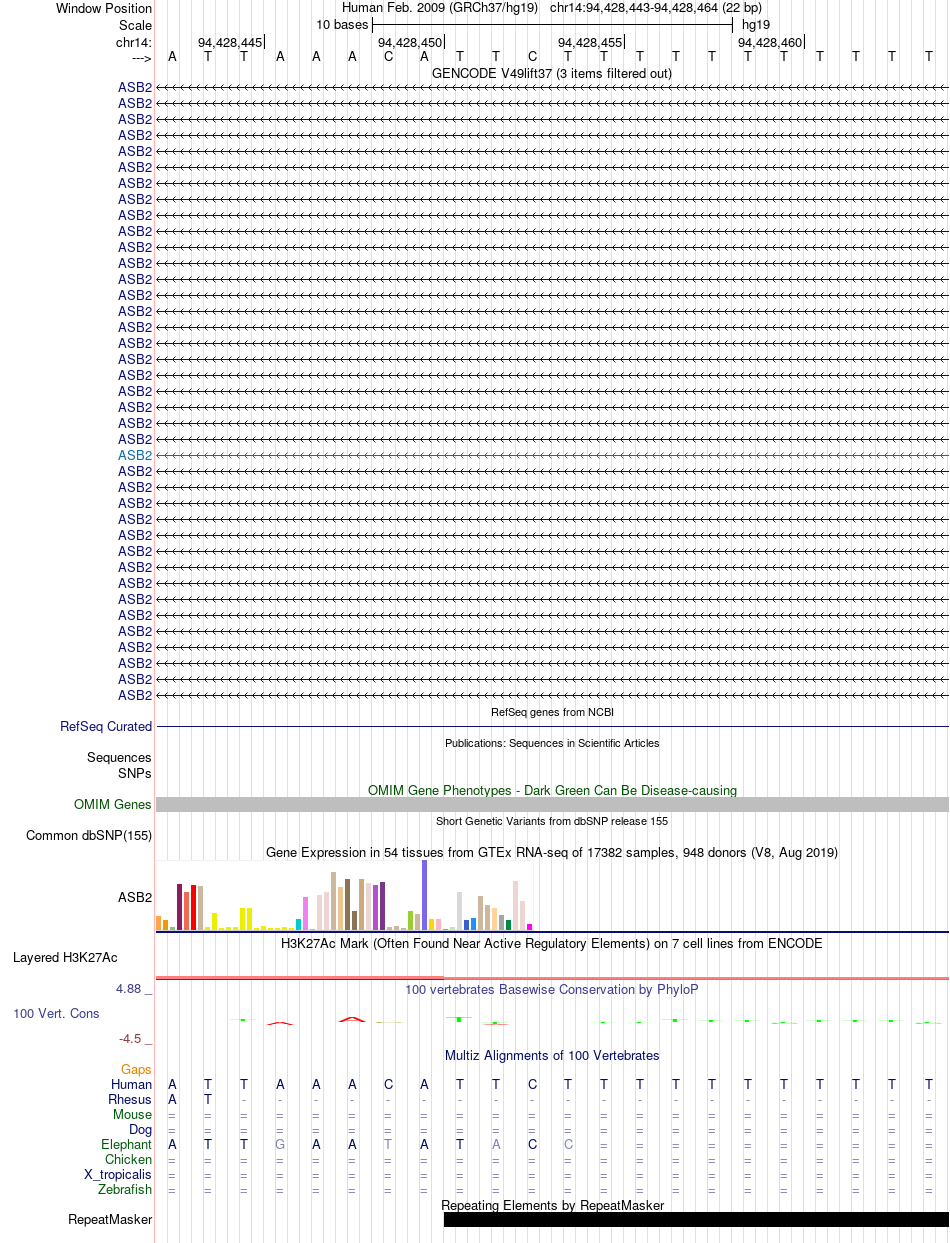
Task: Open the OMIM Genes track label
Action: click(x=113, y=805)
